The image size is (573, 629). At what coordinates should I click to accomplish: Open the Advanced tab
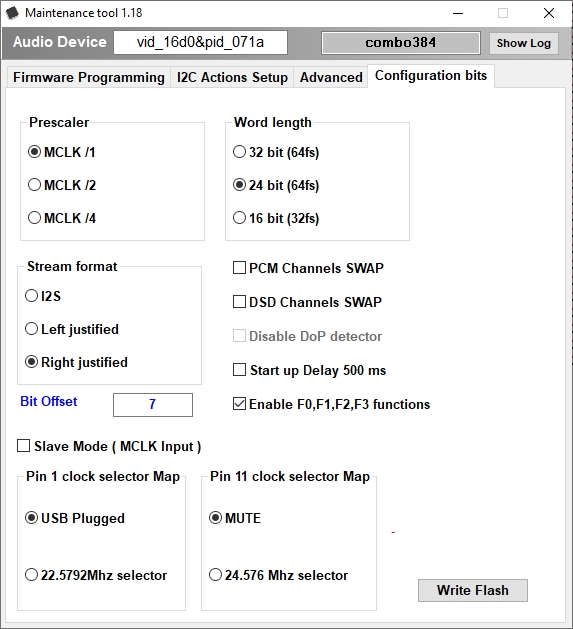coord(331,77)
